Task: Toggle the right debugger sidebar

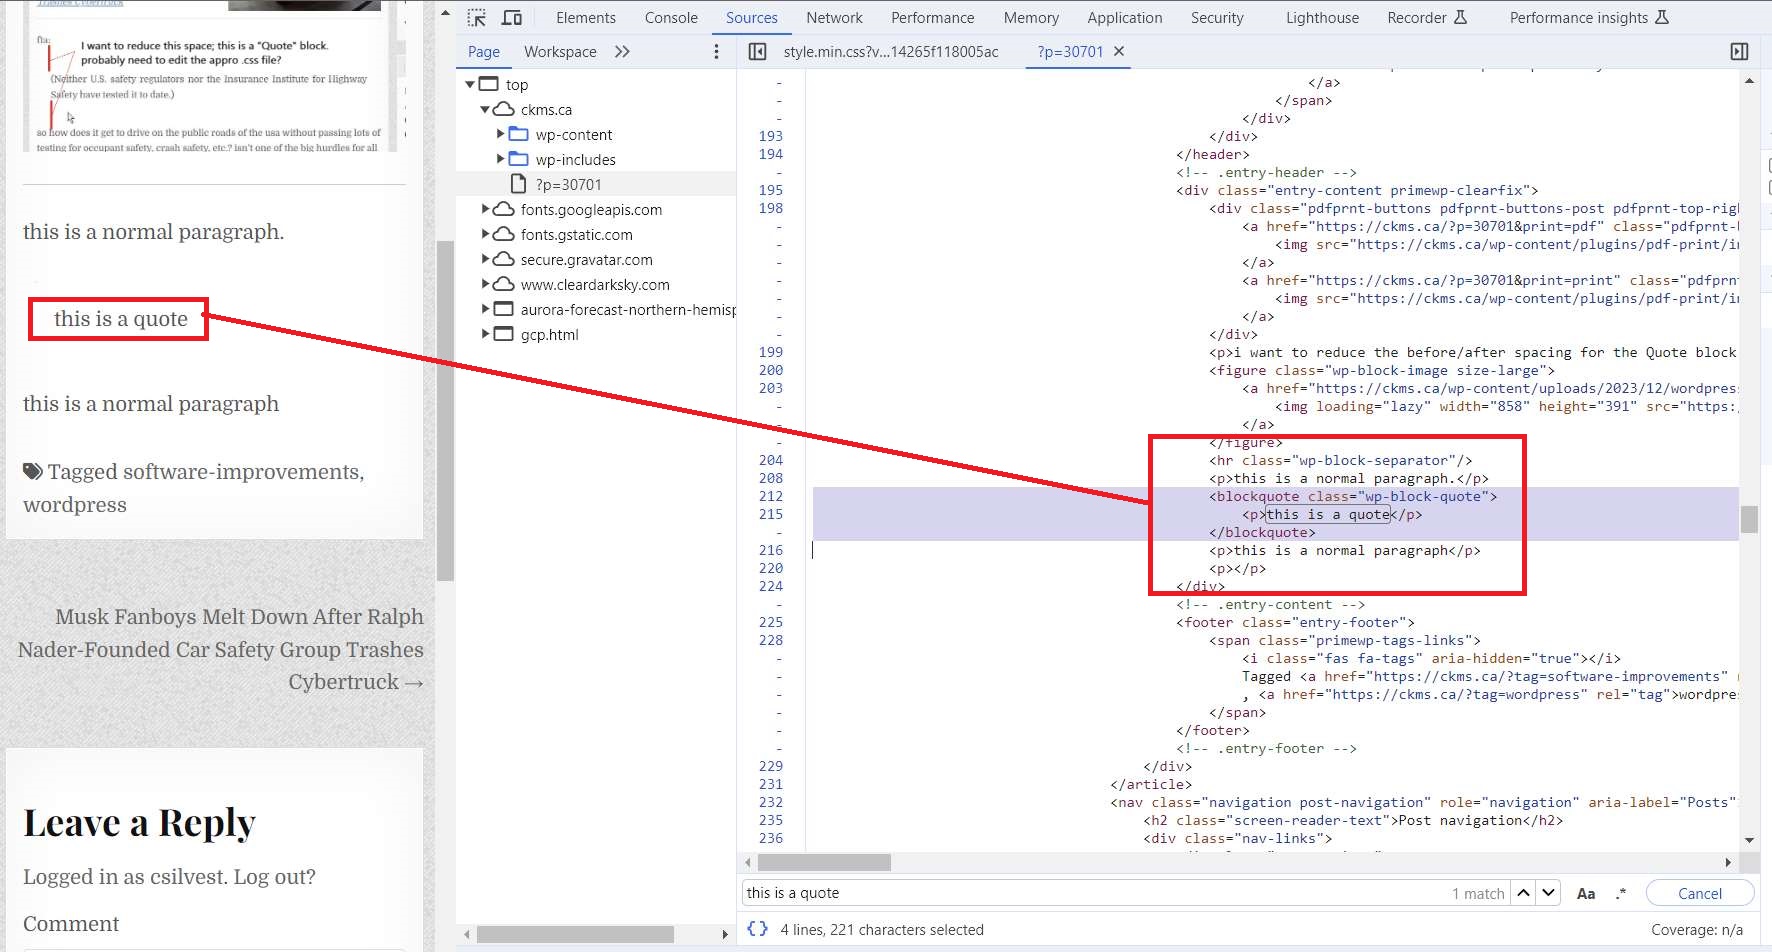Action: click(1739, 52)
